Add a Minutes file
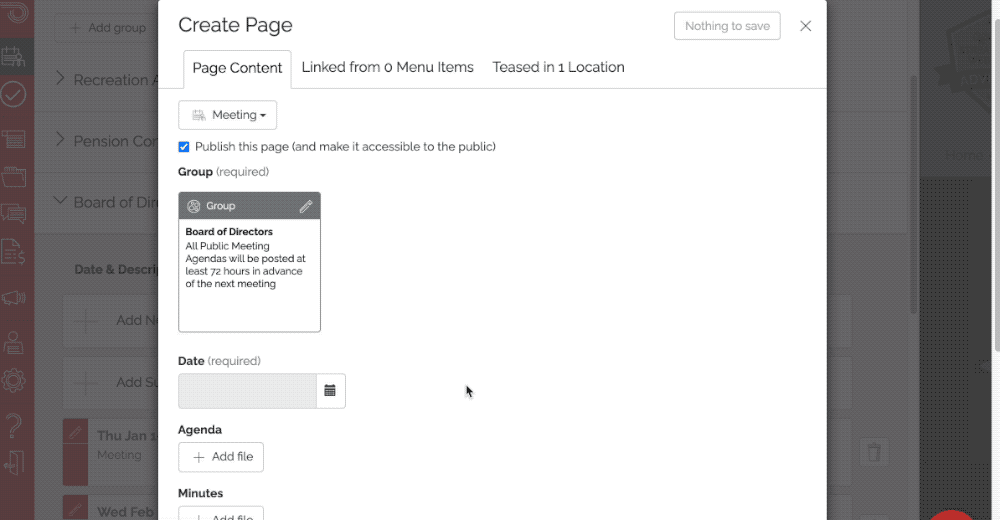The width and height of the screenshot is (1000, 520). coord(221,514)
